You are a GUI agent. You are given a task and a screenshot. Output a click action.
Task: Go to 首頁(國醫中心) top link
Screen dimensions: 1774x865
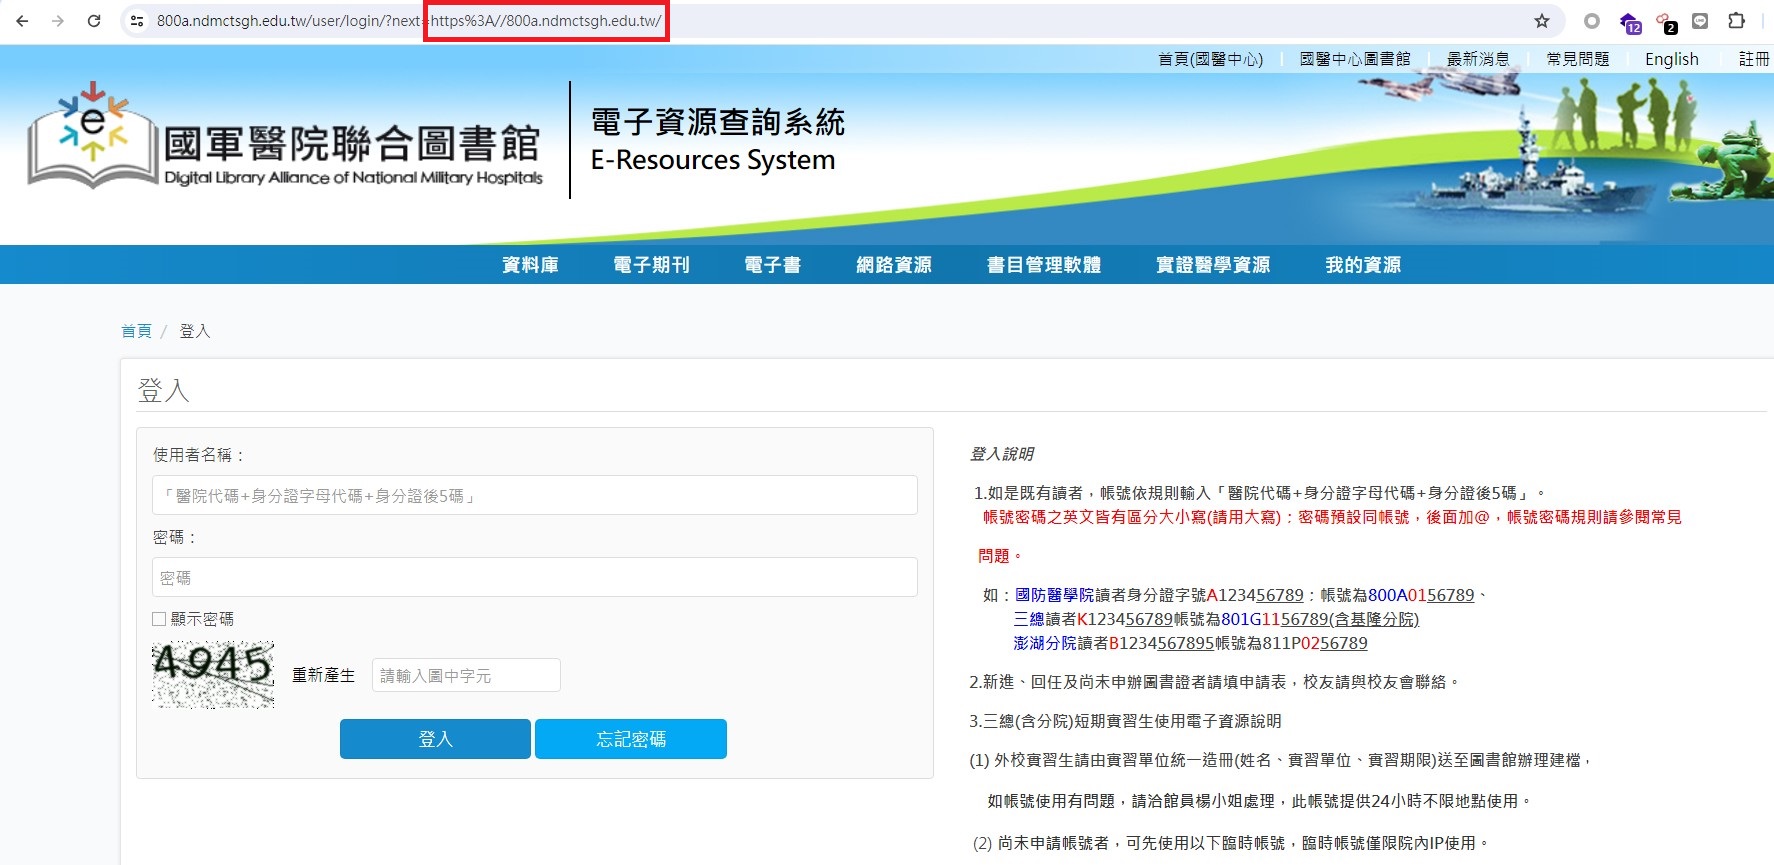click(x=1210, y=59)
